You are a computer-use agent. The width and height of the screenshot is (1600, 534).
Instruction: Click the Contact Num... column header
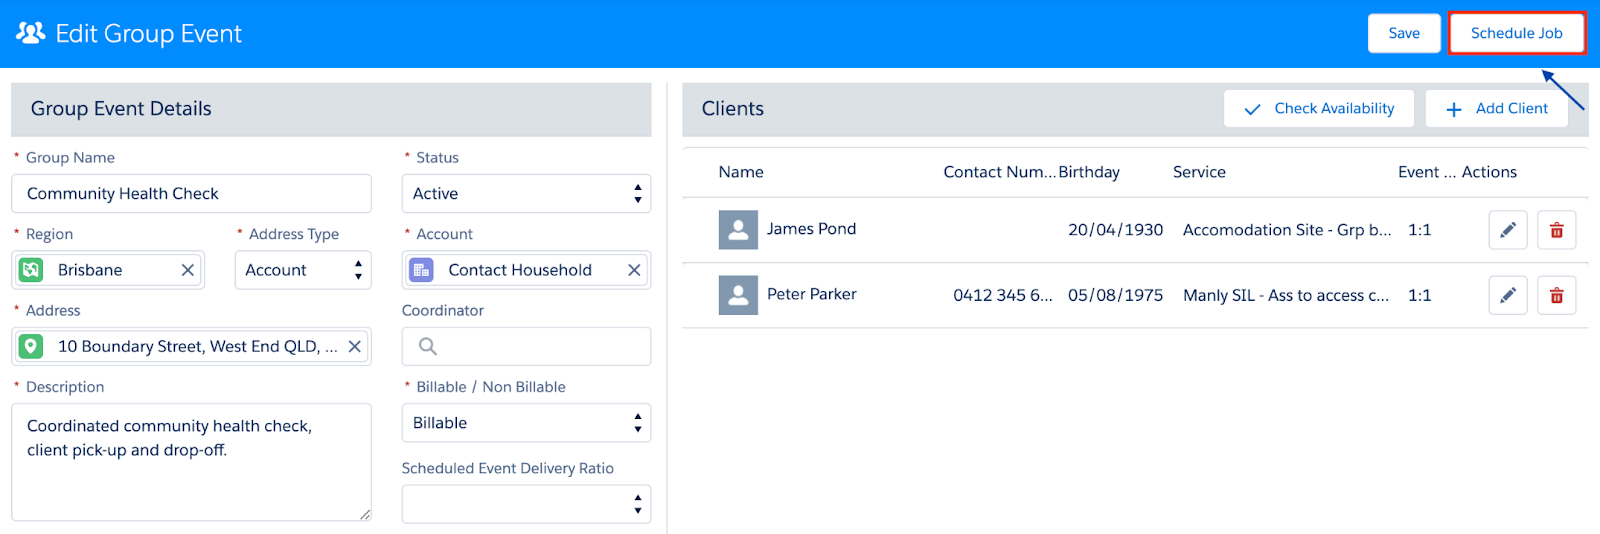(x=999, y=172)
